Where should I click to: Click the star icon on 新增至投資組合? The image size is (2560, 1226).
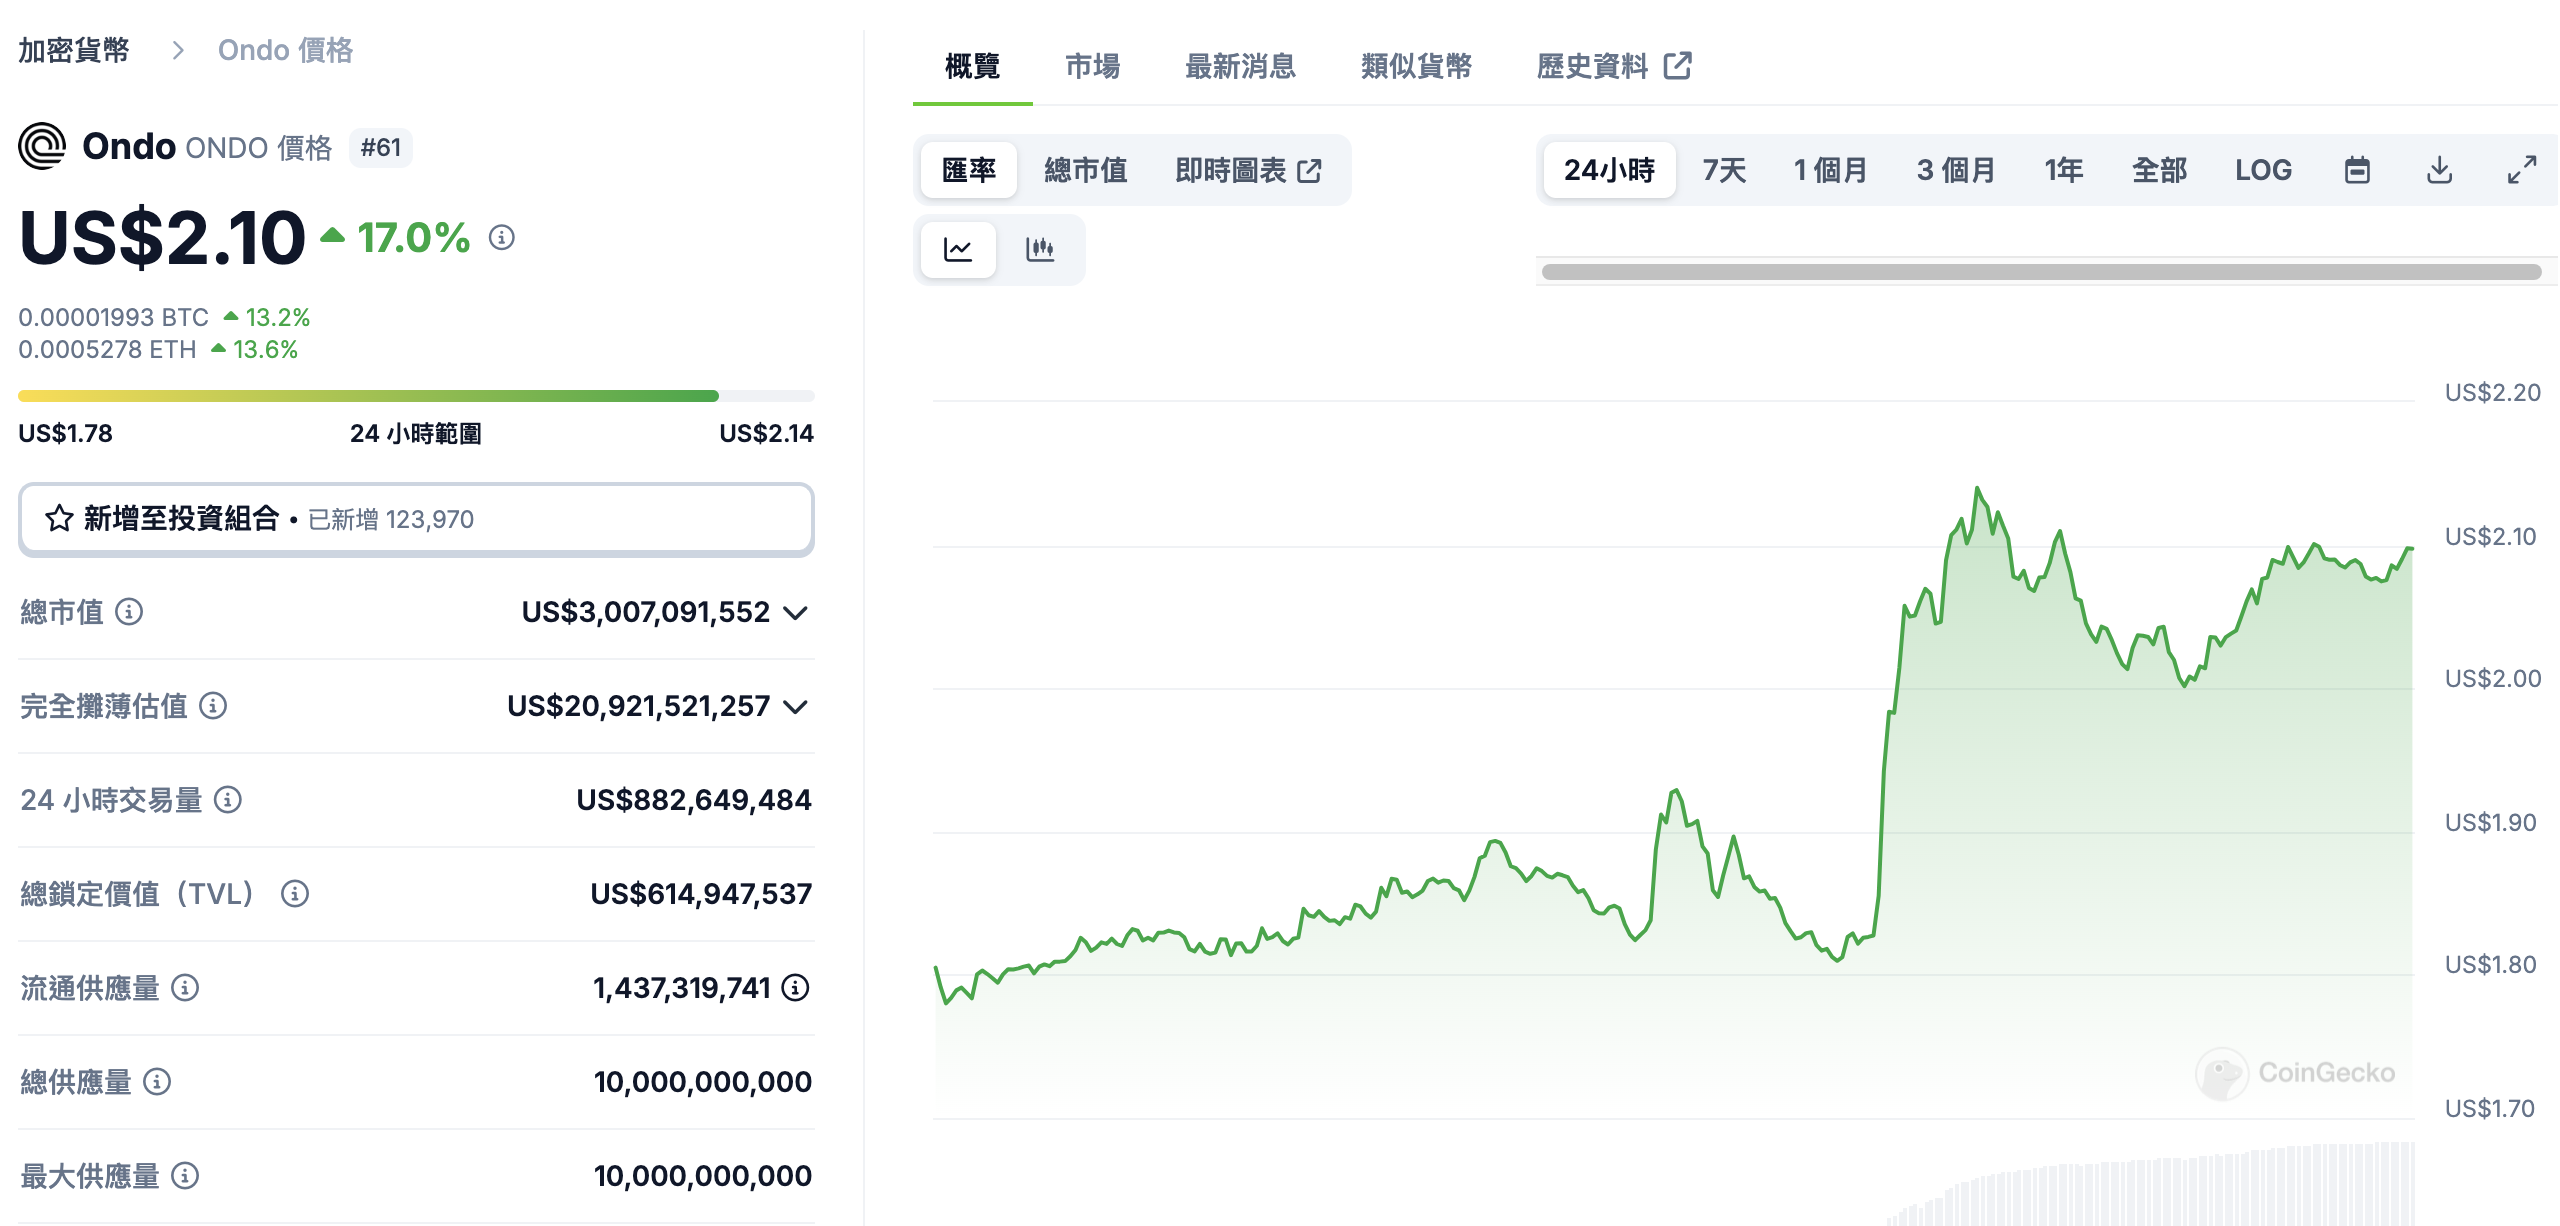click(x=59, y=518)
